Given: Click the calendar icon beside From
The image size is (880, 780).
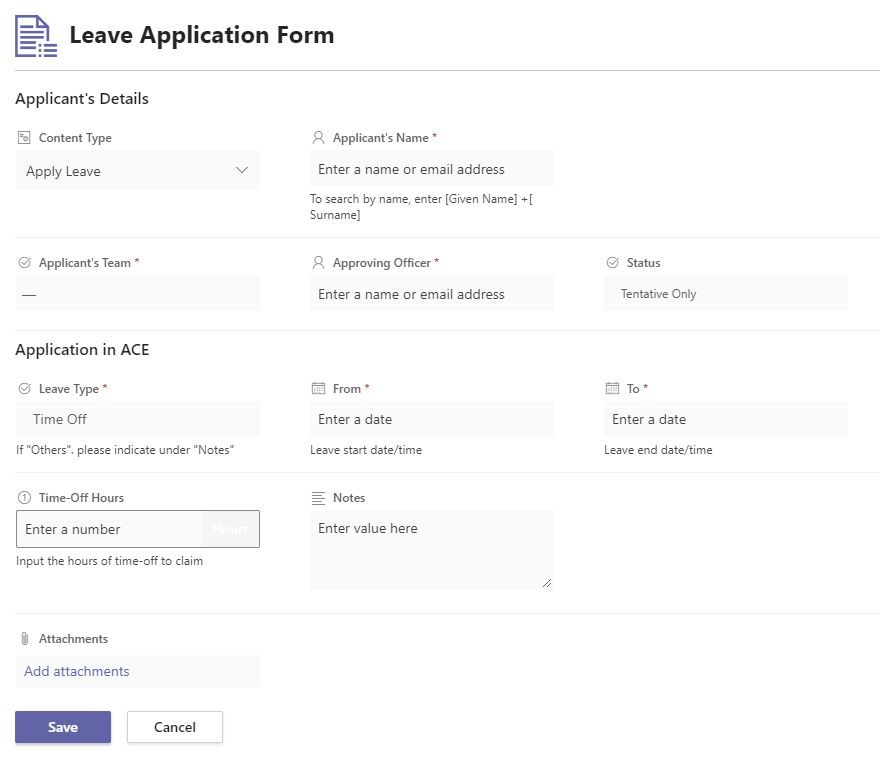Looking at the screenshot, I should point(318,388).
